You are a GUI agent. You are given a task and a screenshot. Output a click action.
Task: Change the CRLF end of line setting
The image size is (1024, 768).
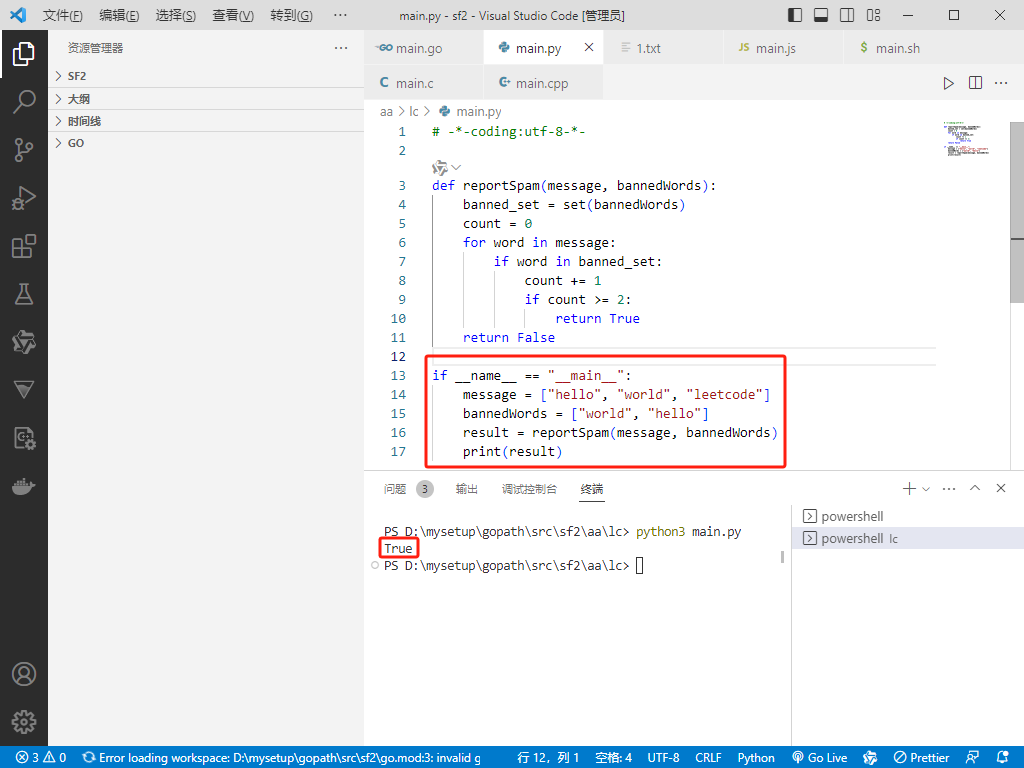pos(708,758)
